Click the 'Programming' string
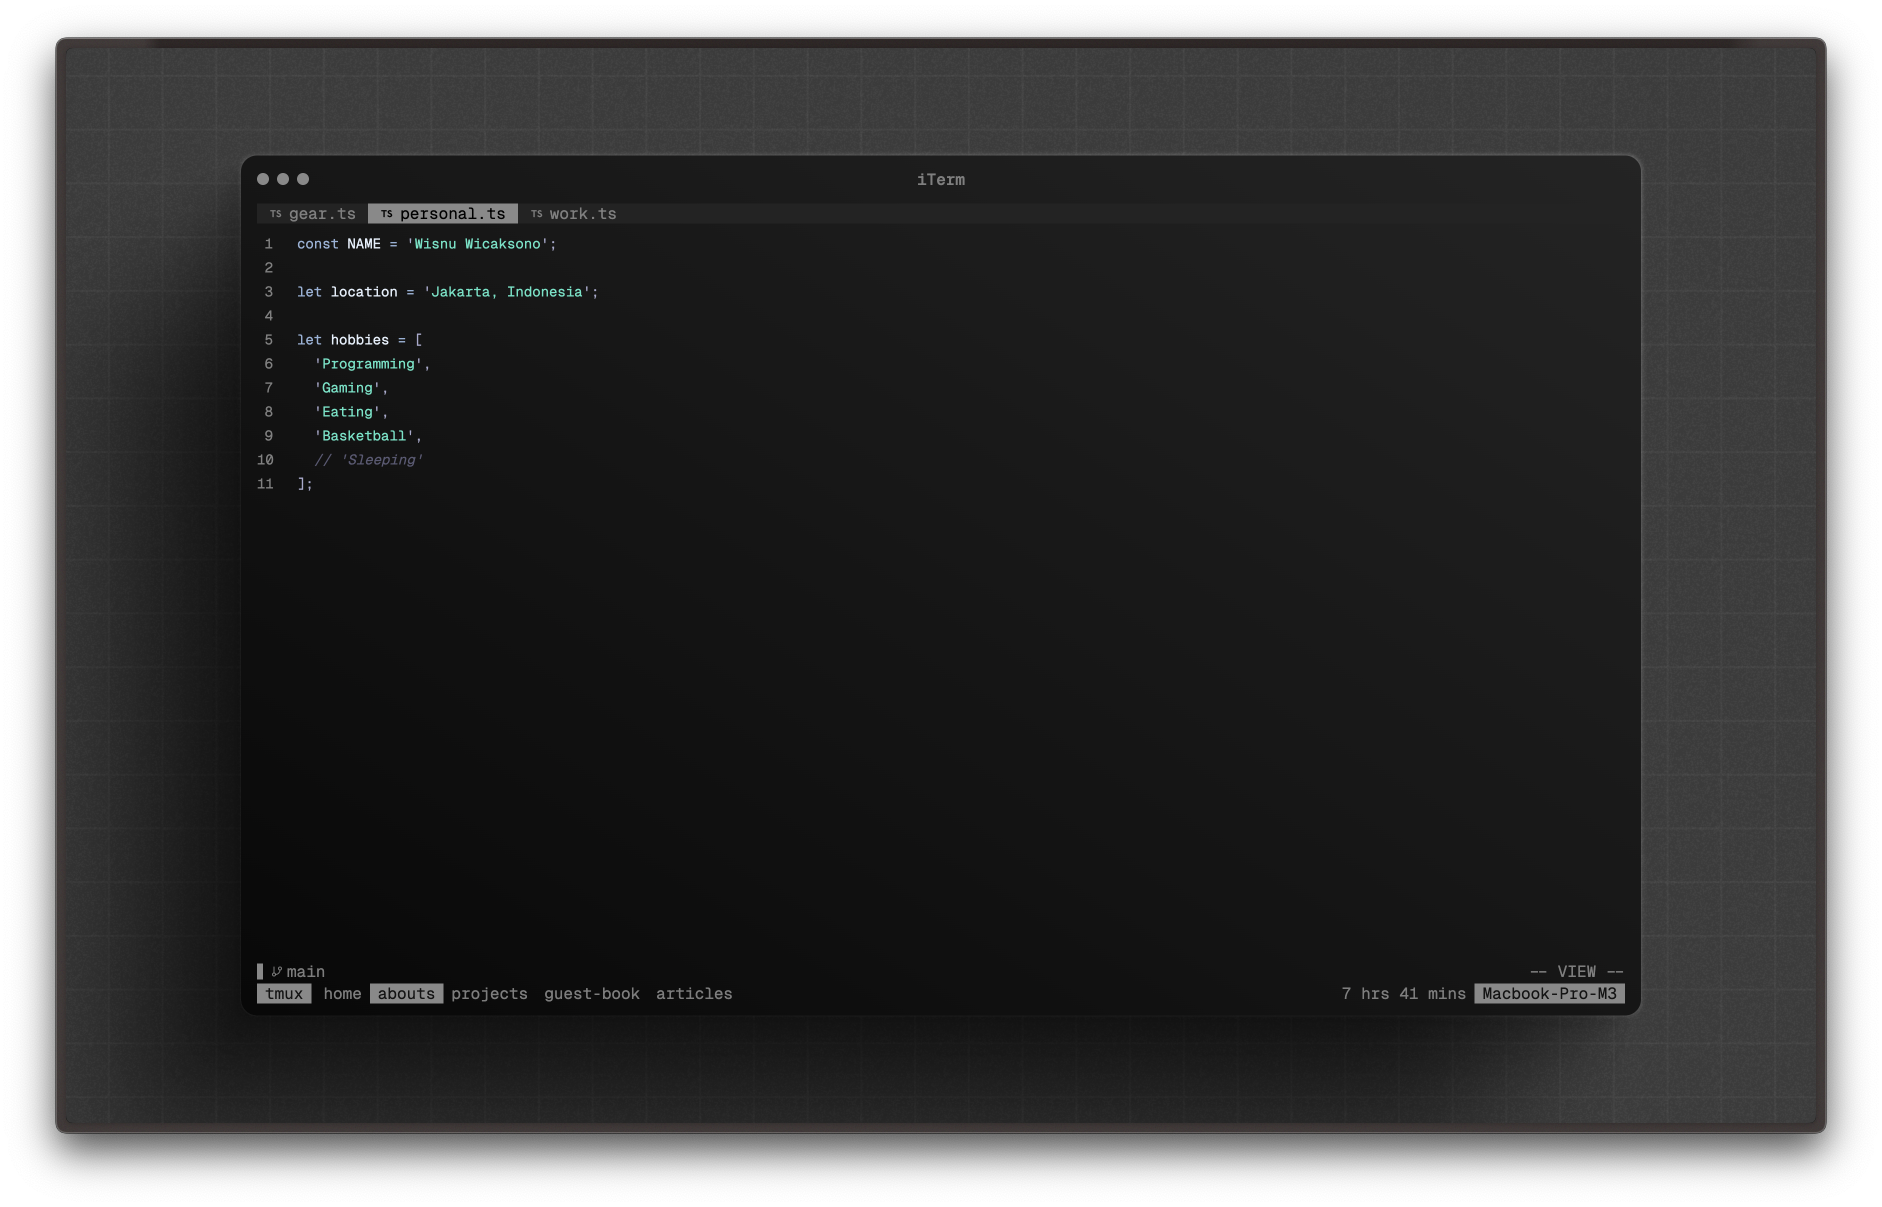This screenshot has height=1207, width=1882. click(368, 364)
